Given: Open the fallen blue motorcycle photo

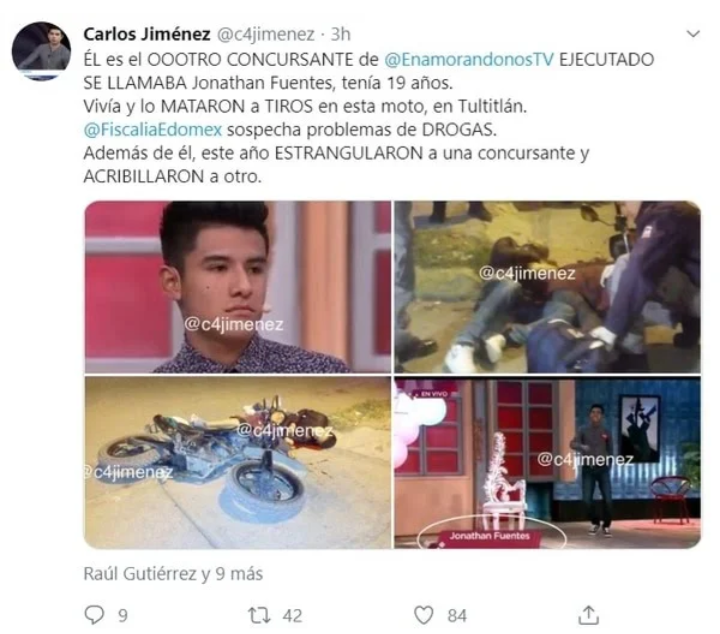Looking at the screenshot, I should (x=238, y=462).
